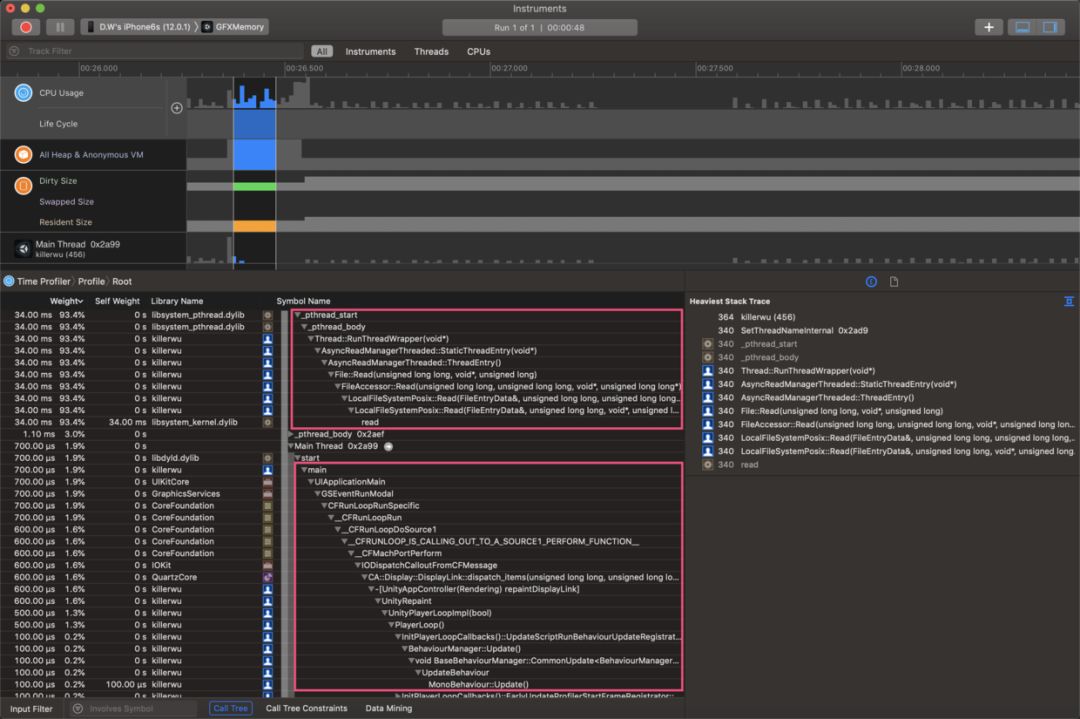Select the All Heap & Anonymous VM icon
Viewport: 1080px width, 719px height.
[x=23, y=155]
